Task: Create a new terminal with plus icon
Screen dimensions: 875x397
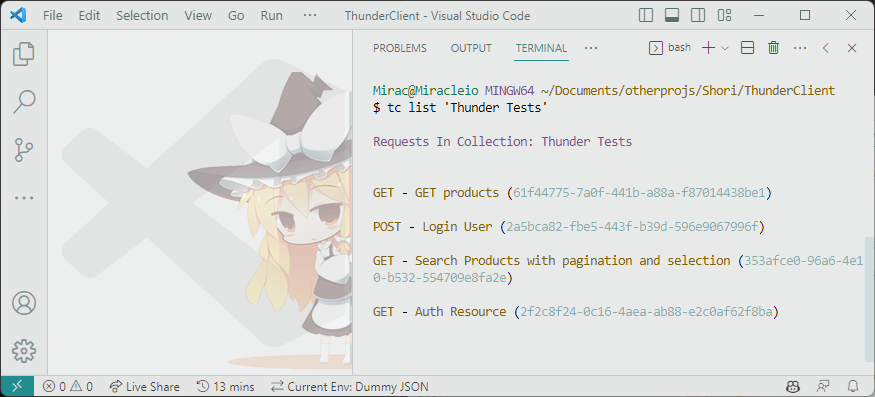Action: pyautogui.click(x=708, y=48)
